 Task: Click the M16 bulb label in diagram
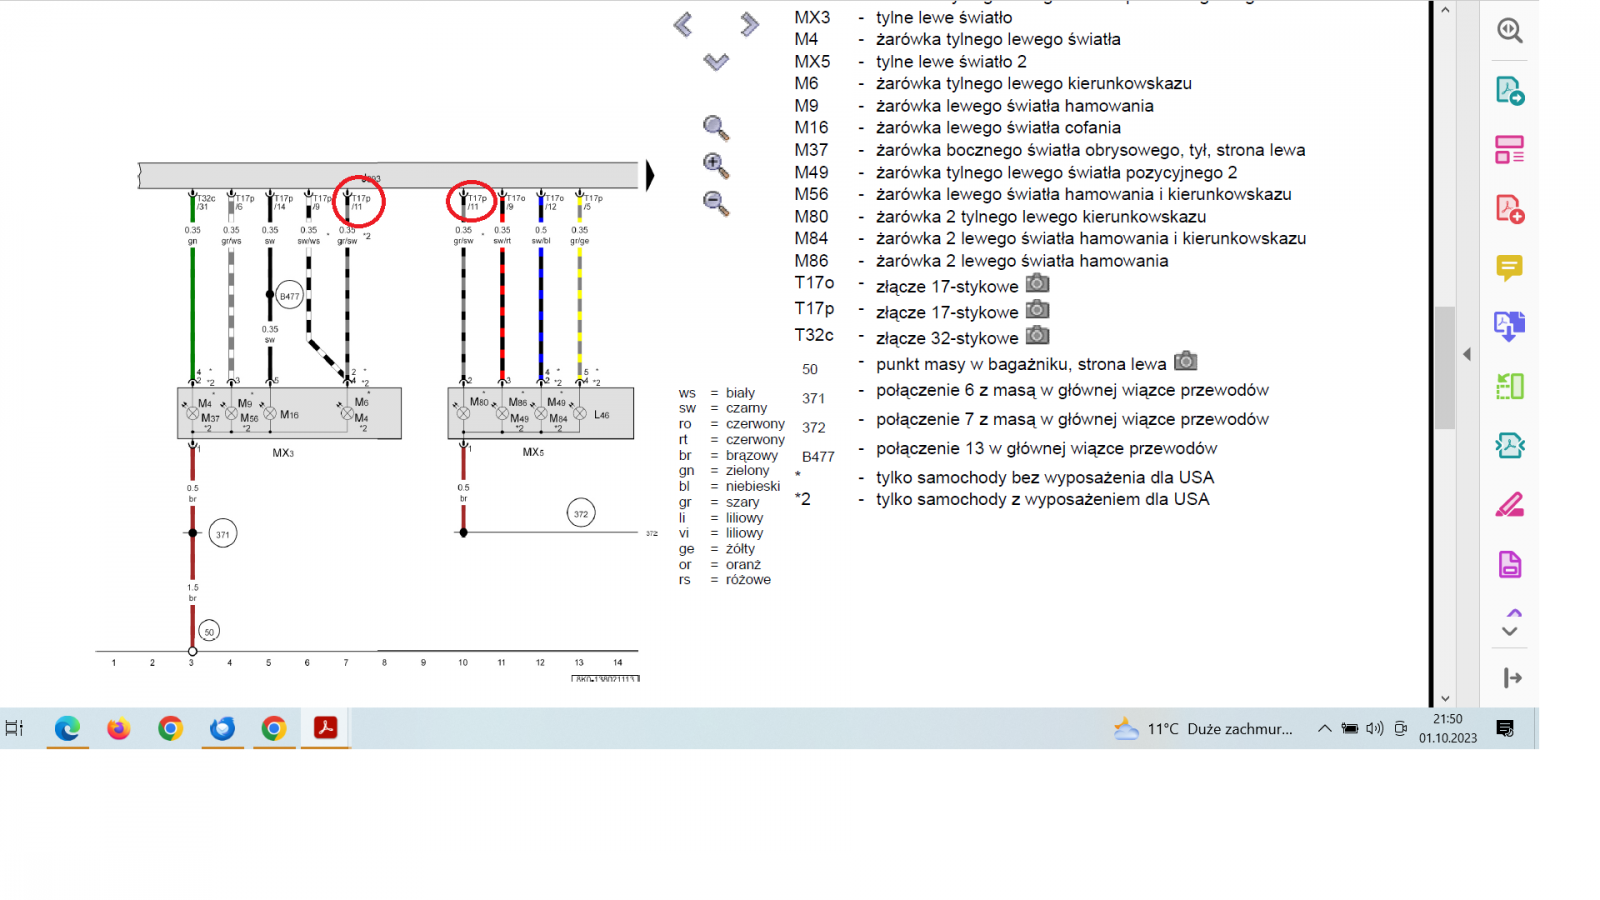289,415
